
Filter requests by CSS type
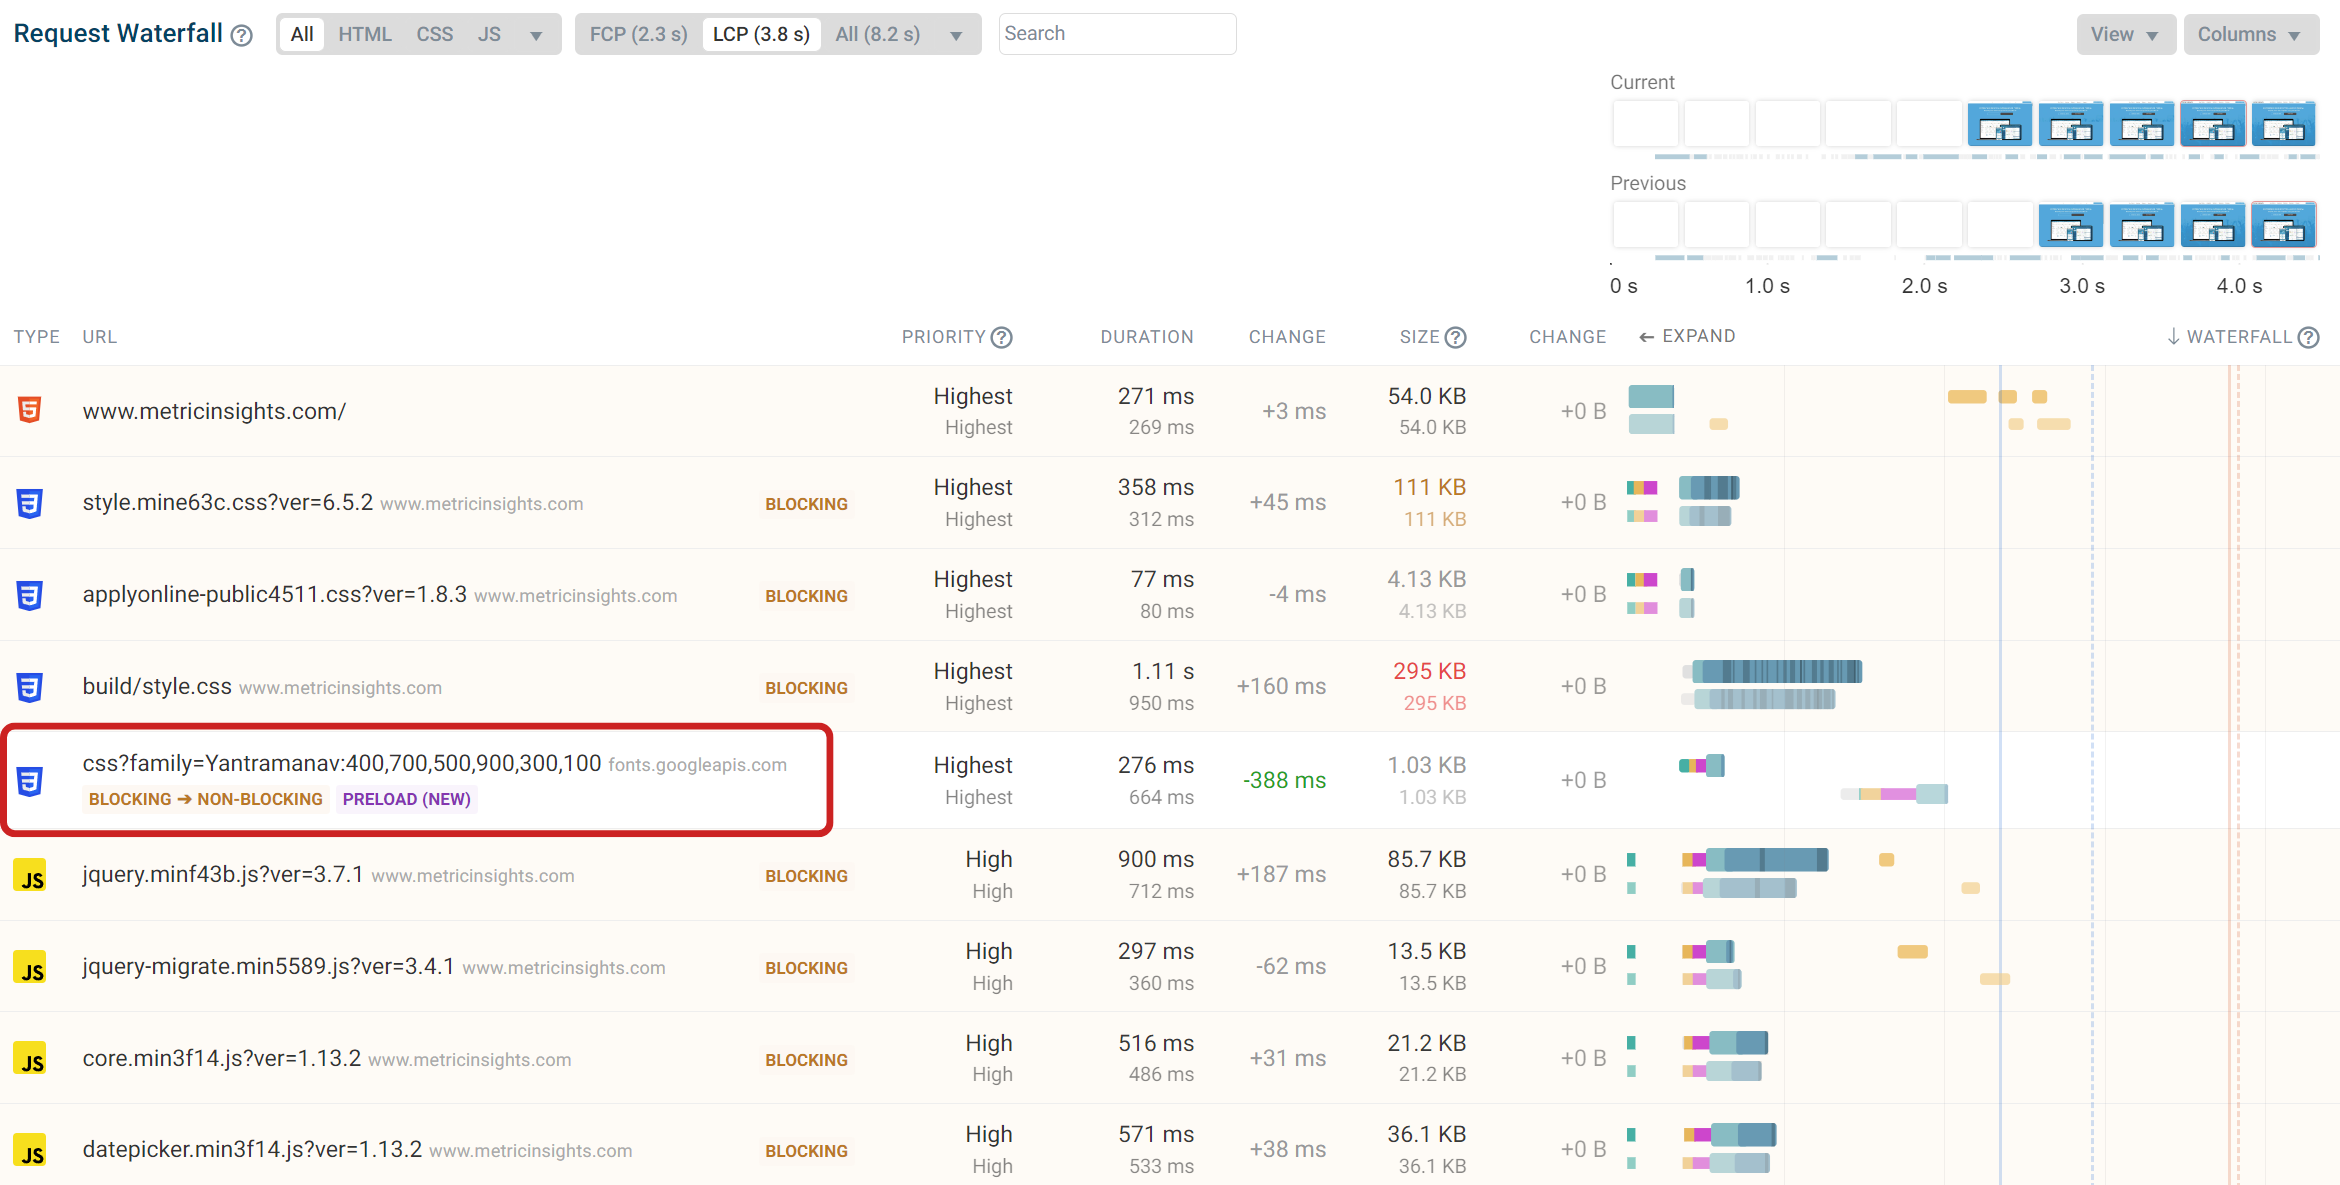(x=435, y=34)
